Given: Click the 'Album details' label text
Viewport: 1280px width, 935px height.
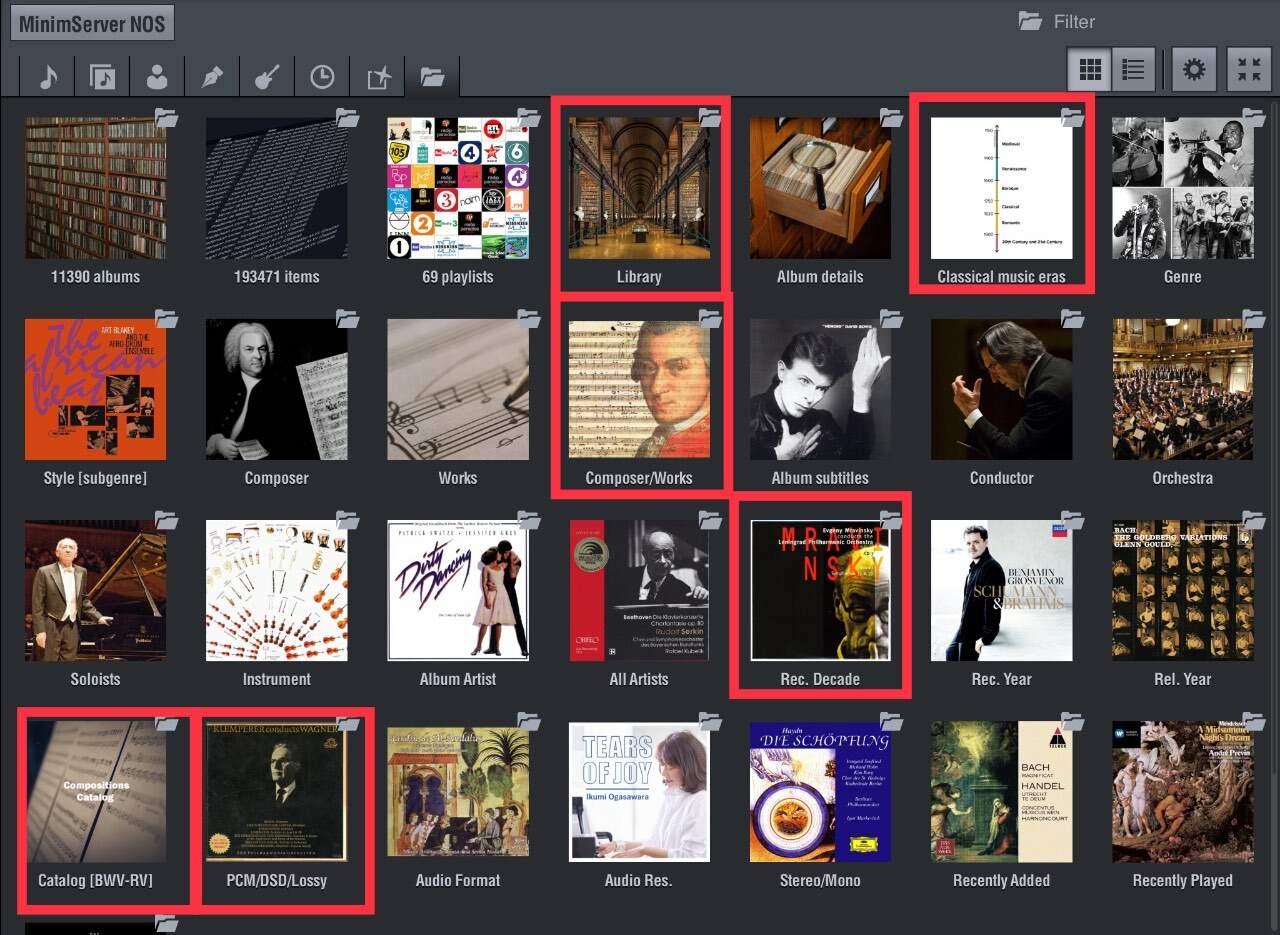Looking at the screenshot, I should point(820,277).
